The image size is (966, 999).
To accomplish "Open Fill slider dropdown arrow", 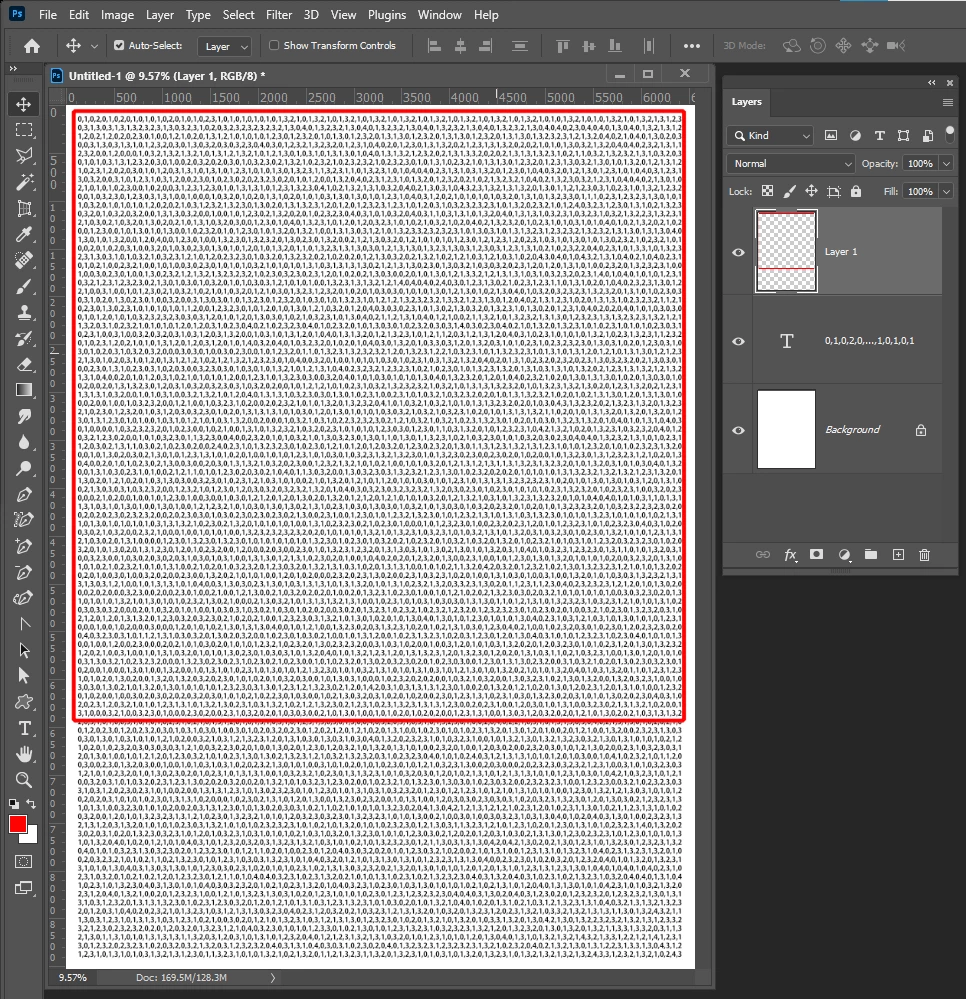I will point(947,191).
